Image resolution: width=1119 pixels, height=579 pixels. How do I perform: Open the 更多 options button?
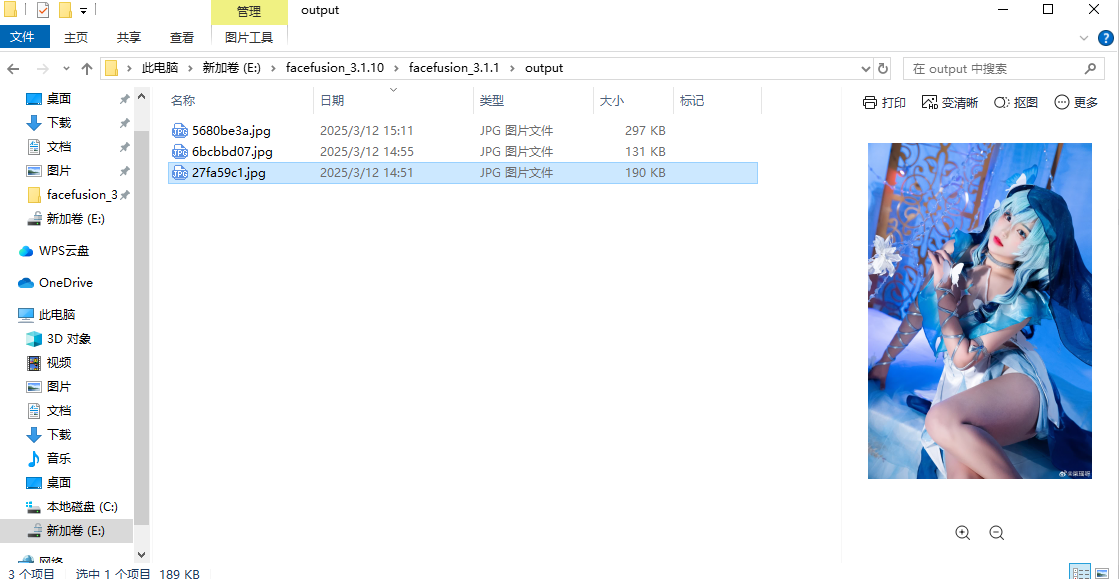point(1076,103)
